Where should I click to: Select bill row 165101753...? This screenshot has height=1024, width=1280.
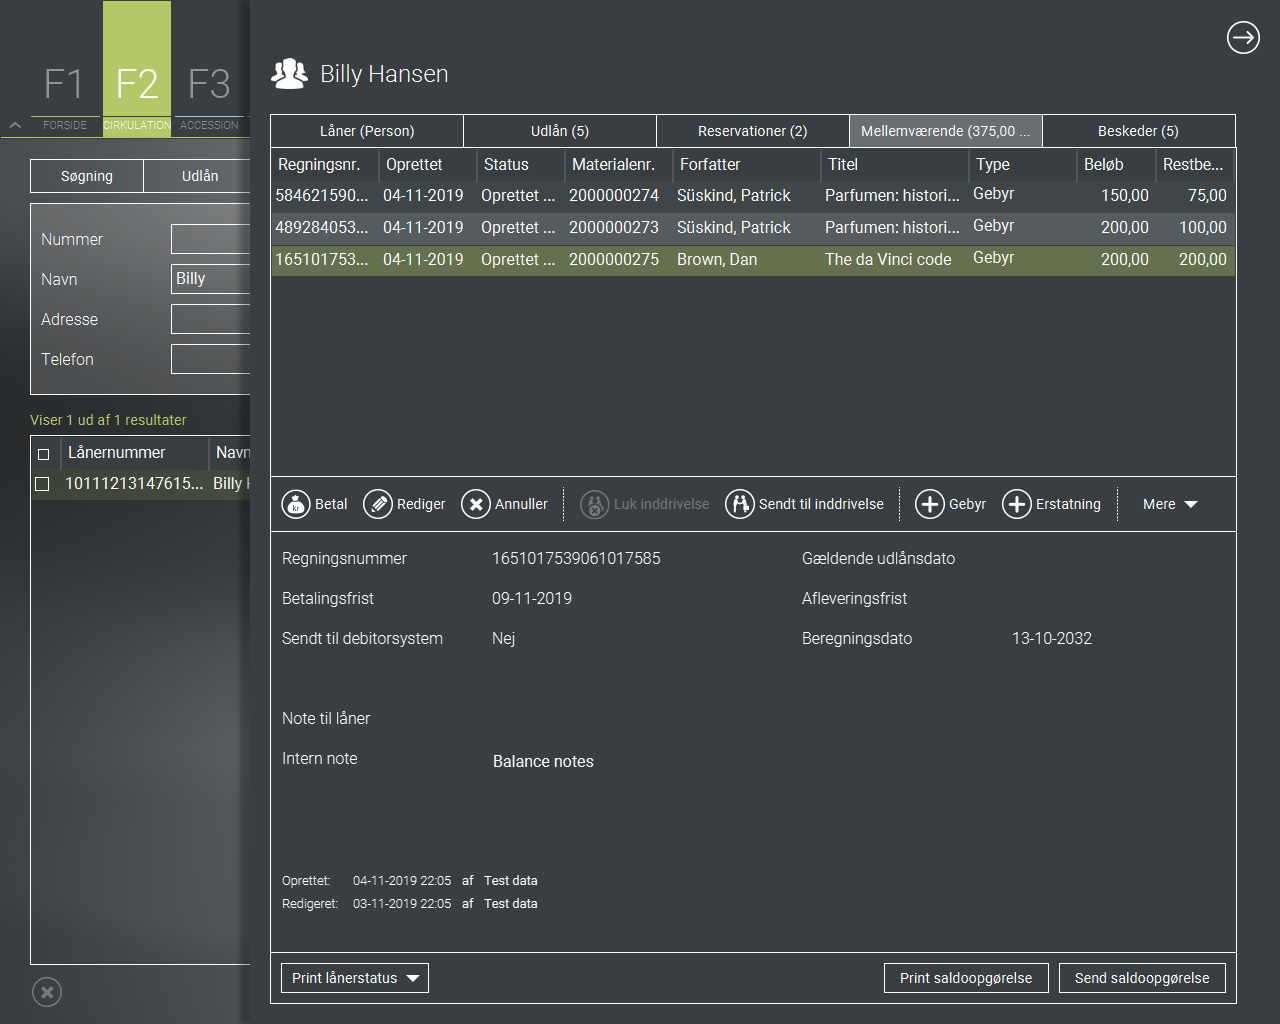(753, 260)
